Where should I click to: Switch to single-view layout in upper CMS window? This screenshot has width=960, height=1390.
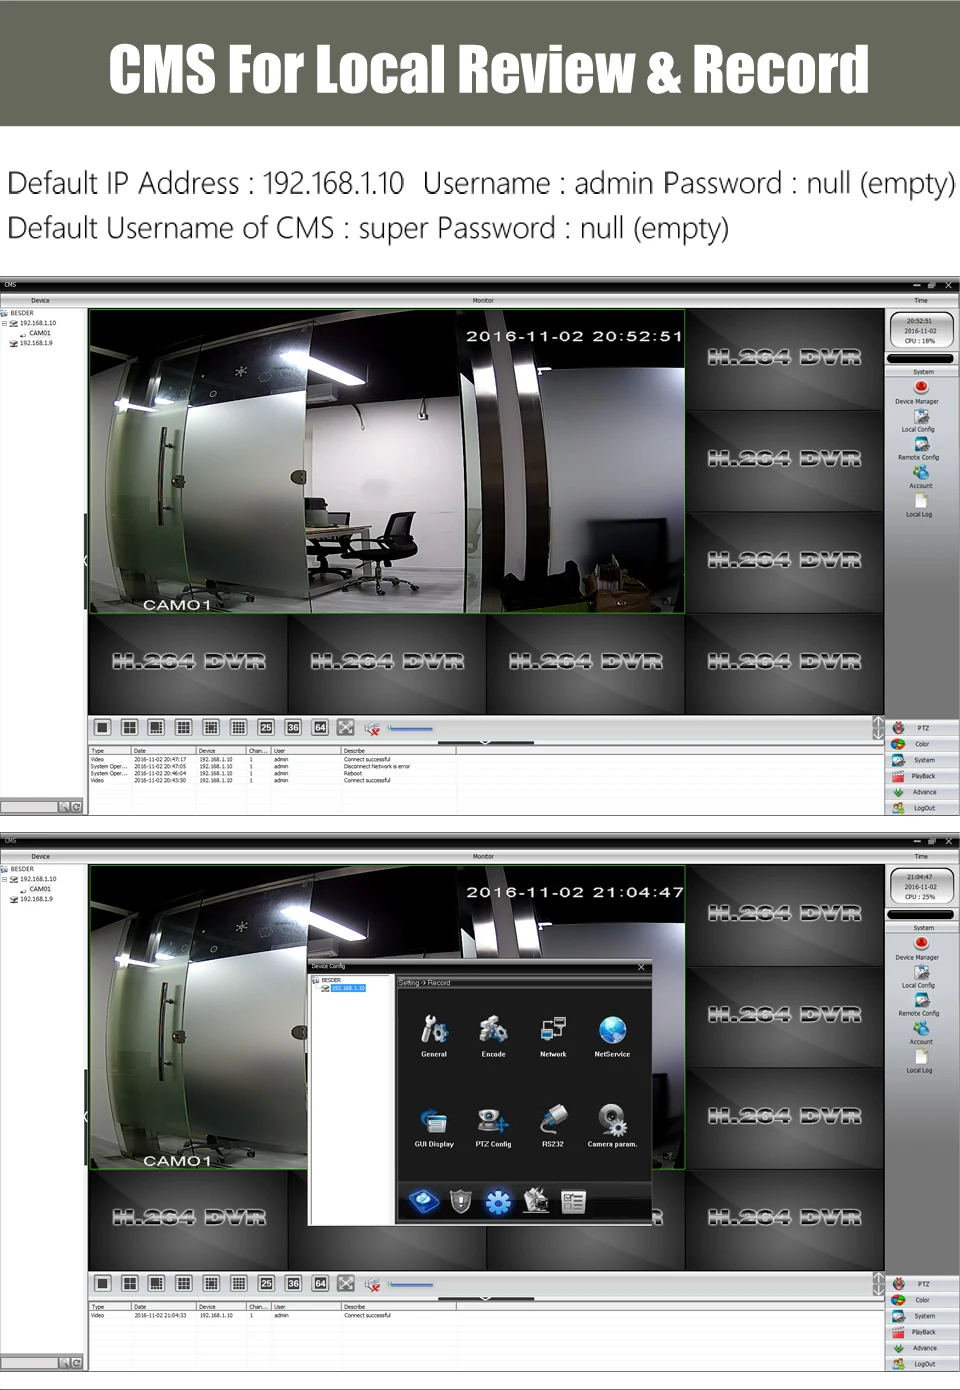coord(102,727)
